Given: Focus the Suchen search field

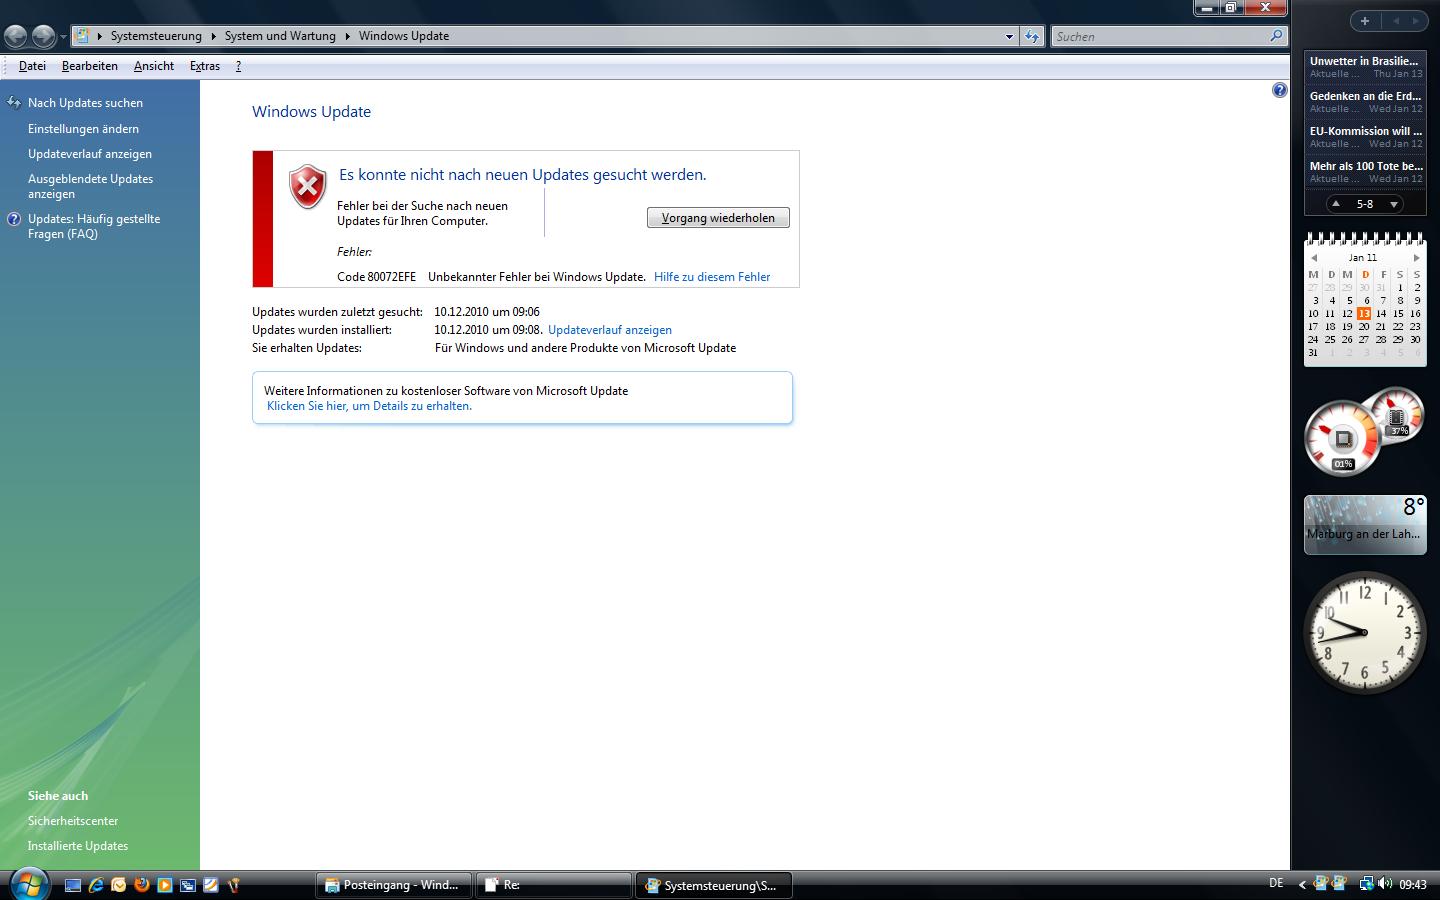Looking at the screenshot, I should pyautogui.click(x=1160, y=36).
